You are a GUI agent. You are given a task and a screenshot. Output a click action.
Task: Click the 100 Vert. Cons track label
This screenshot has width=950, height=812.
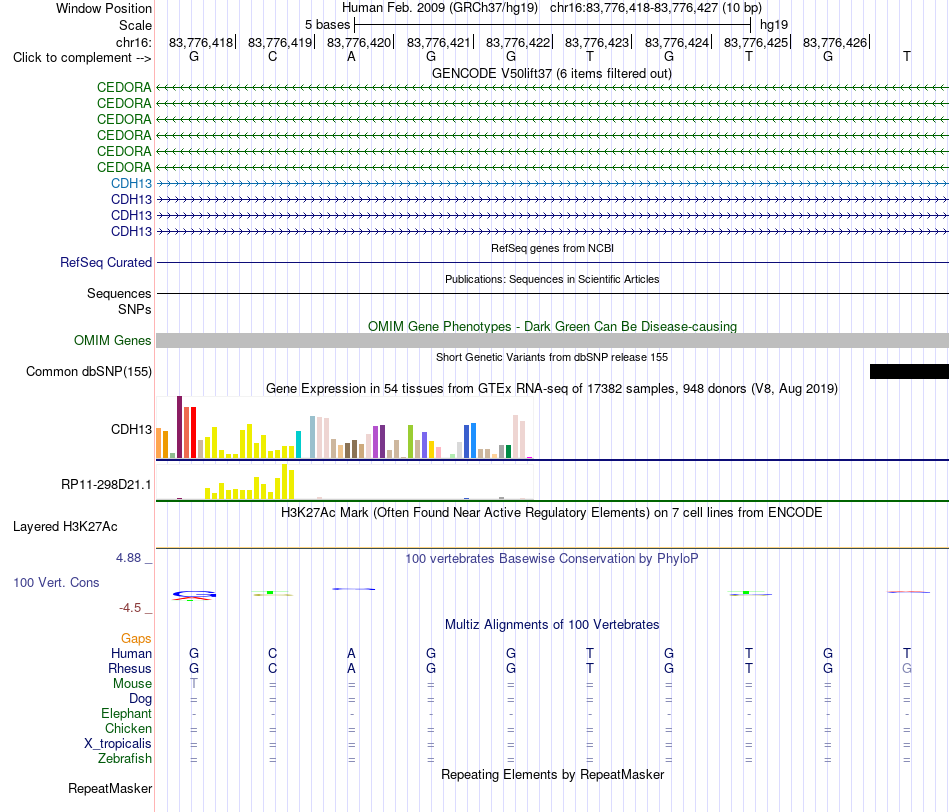56,582
